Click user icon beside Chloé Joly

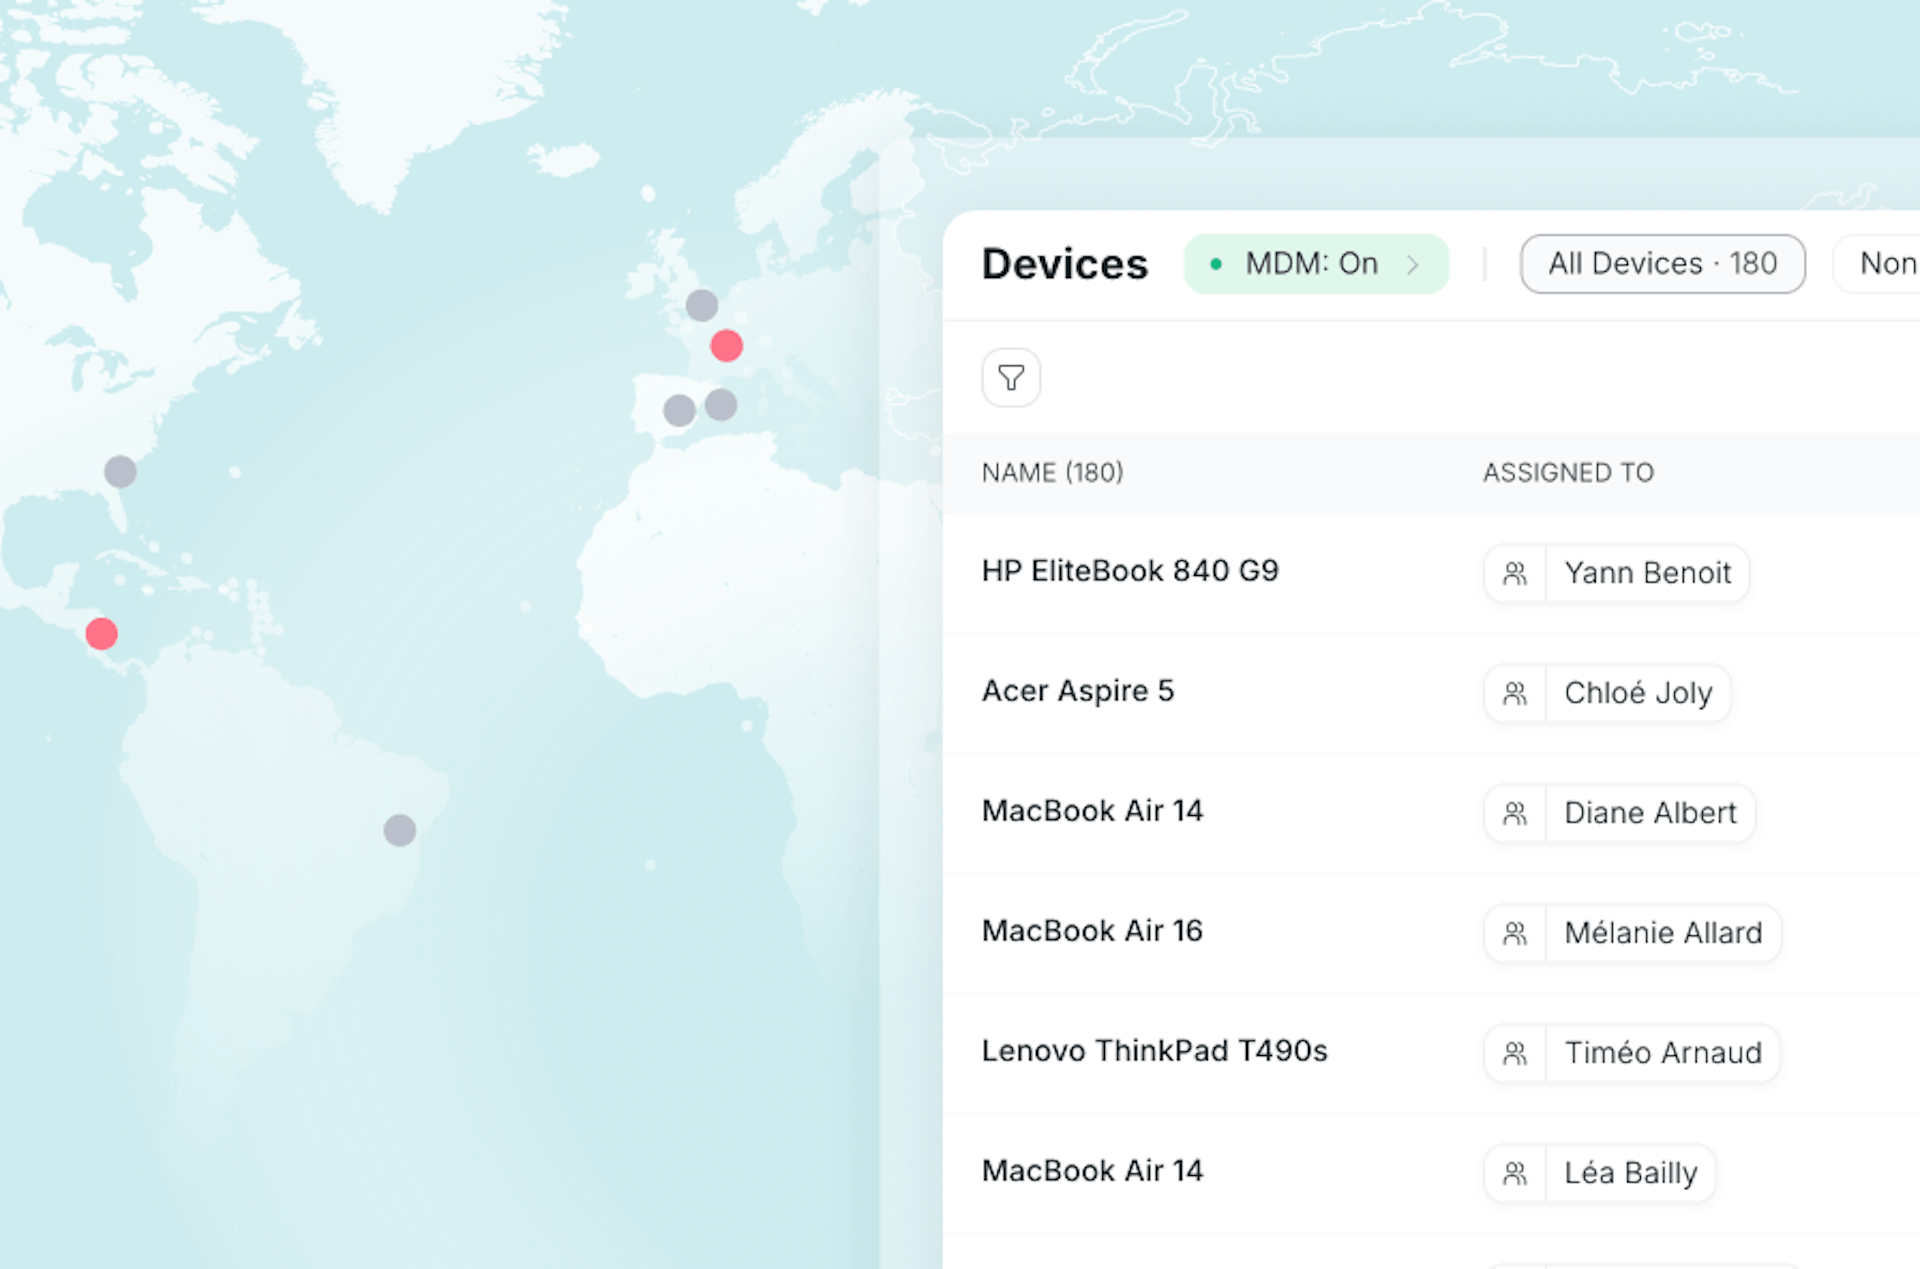(1515, 693)
